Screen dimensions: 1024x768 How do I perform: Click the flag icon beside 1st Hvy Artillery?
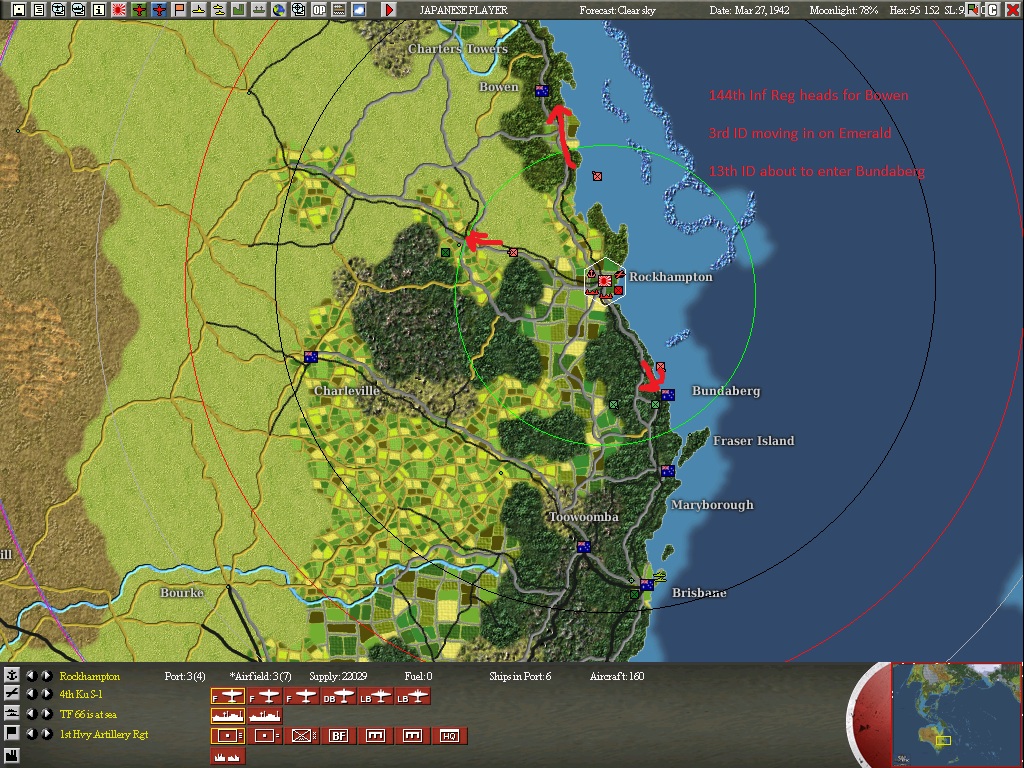[11, 733]
